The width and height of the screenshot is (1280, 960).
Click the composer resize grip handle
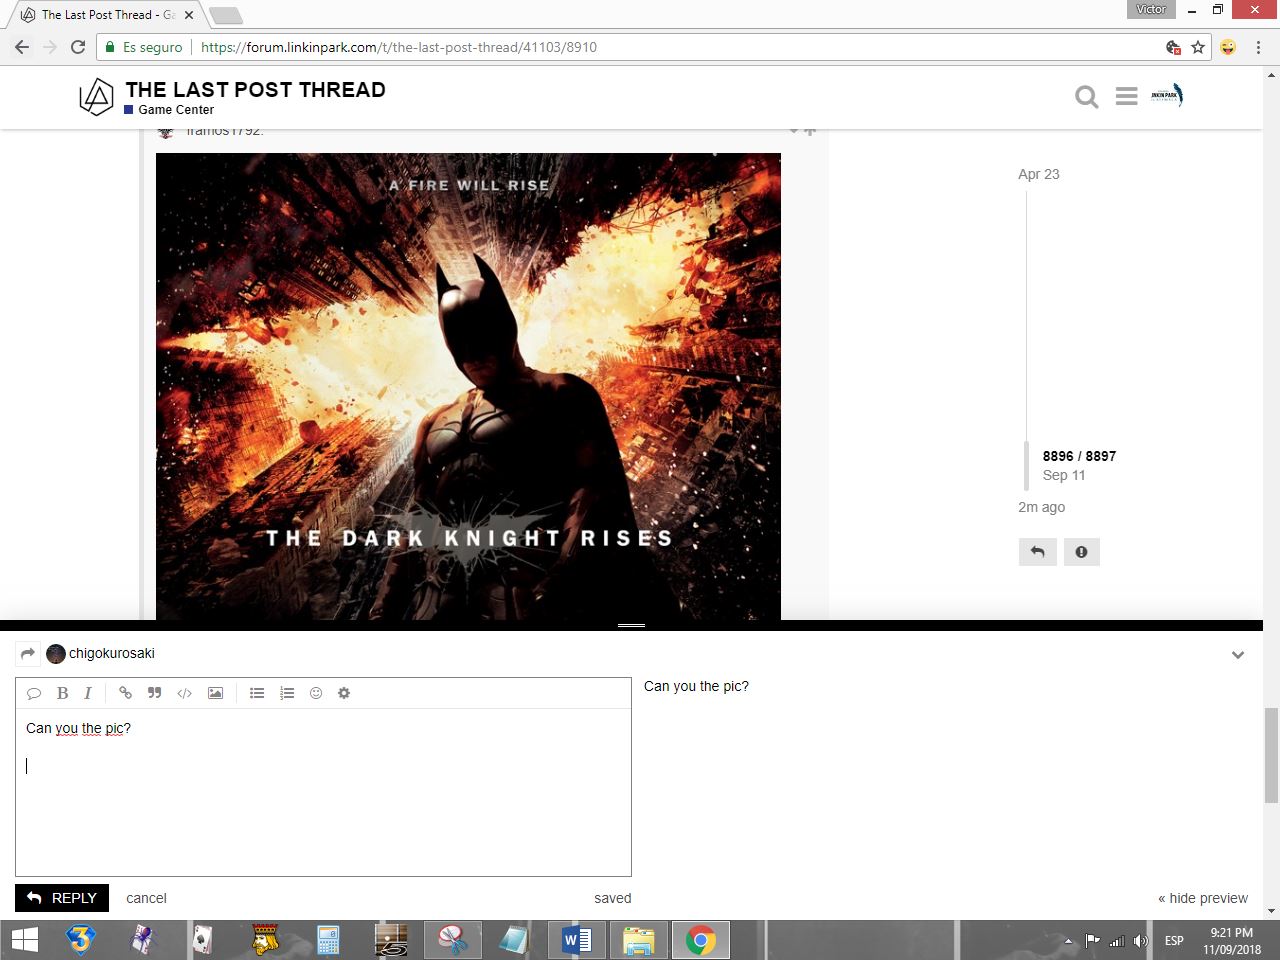(631, 625)
